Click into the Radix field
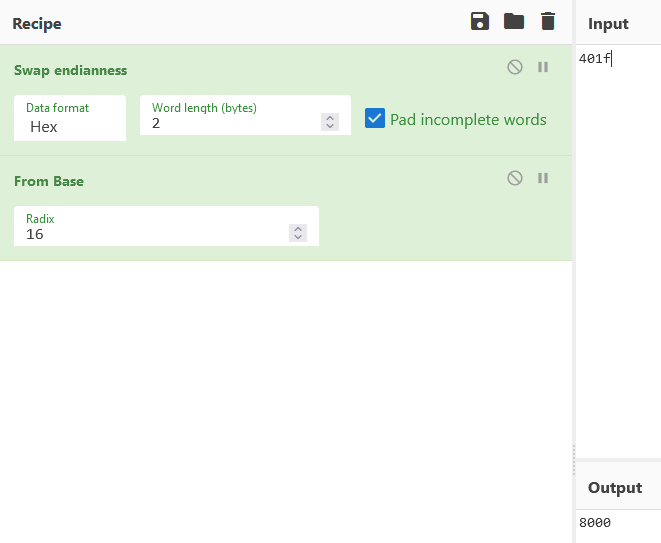The height and width of the screenshot is (543, 661). (x=150, y=234)
